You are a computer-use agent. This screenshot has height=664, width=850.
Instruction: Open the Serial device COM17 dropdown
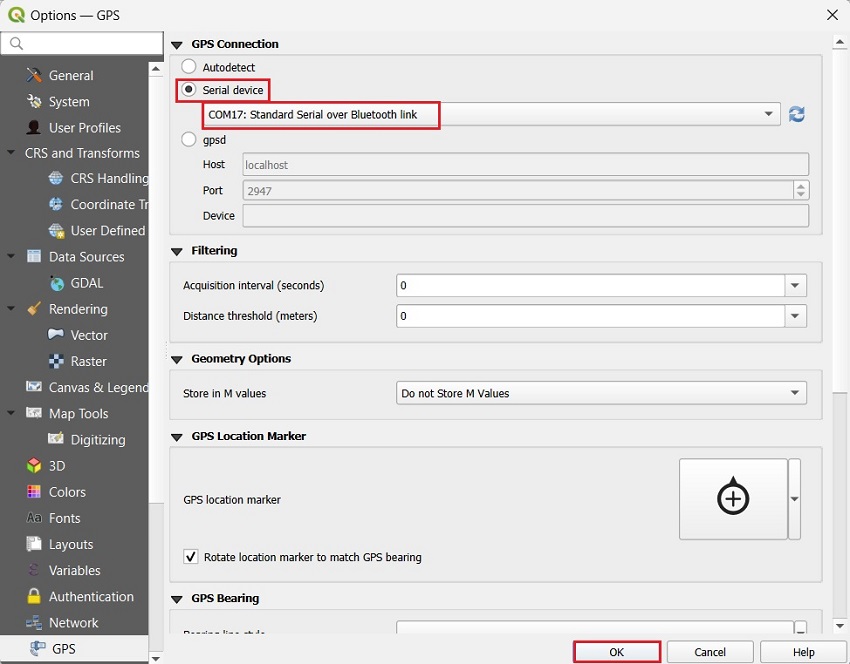(x=491, y=115)
